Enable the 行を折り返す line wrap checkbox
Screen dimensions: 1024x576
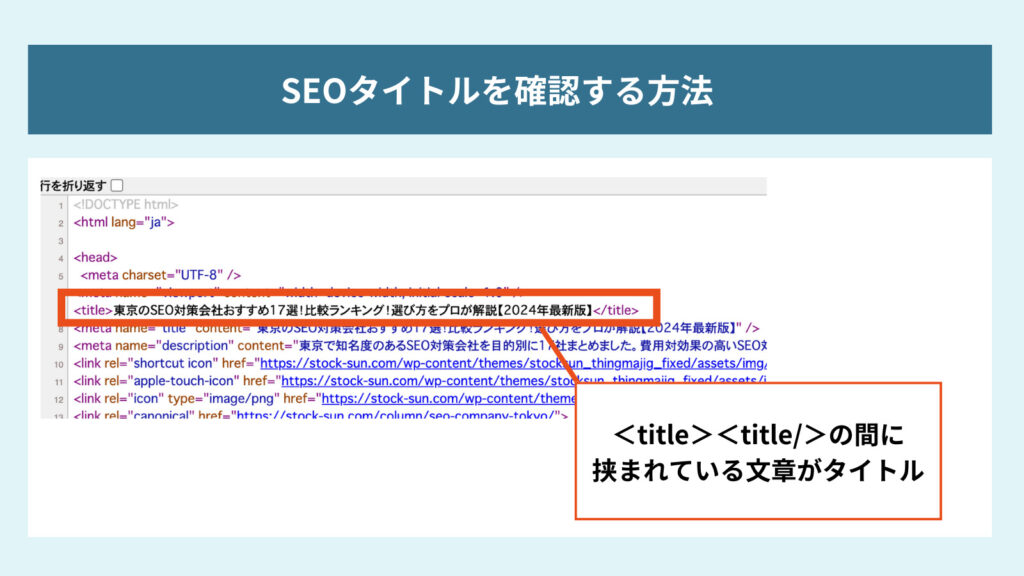[x=115, y=185]
